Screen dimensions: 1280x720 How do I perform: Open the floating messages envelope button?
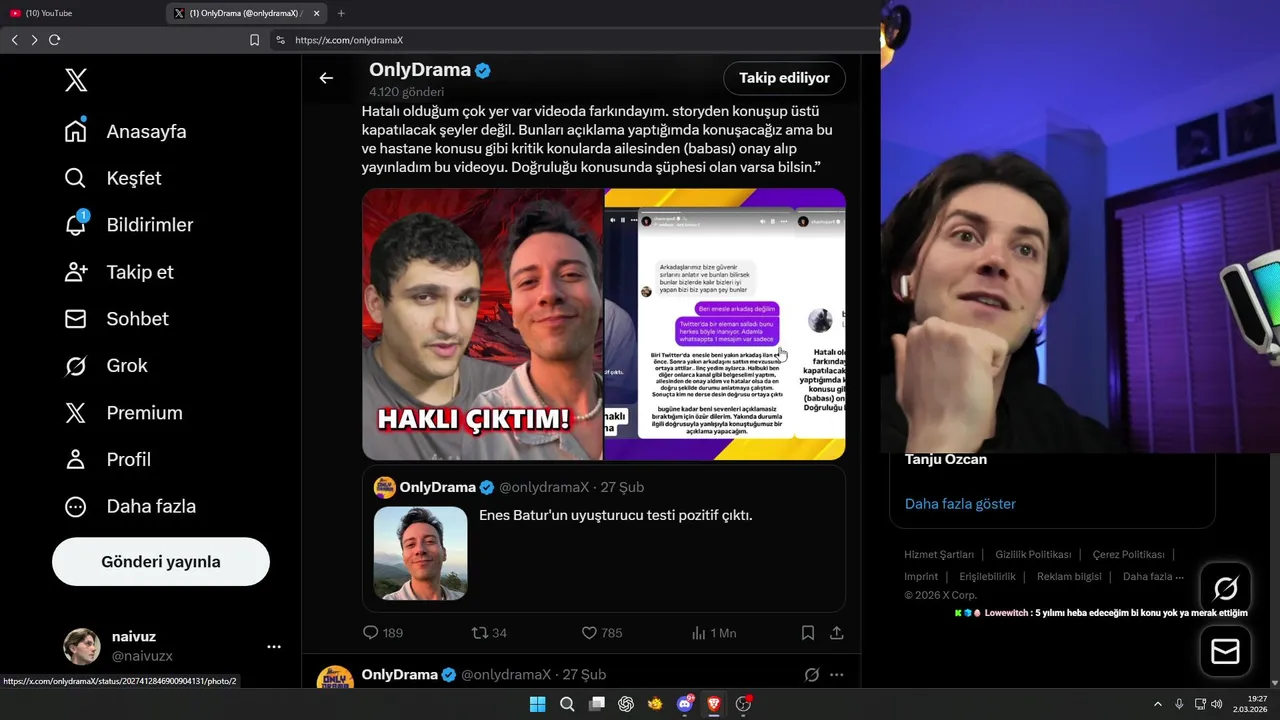pyautogui.click(x=1225, y=652)
